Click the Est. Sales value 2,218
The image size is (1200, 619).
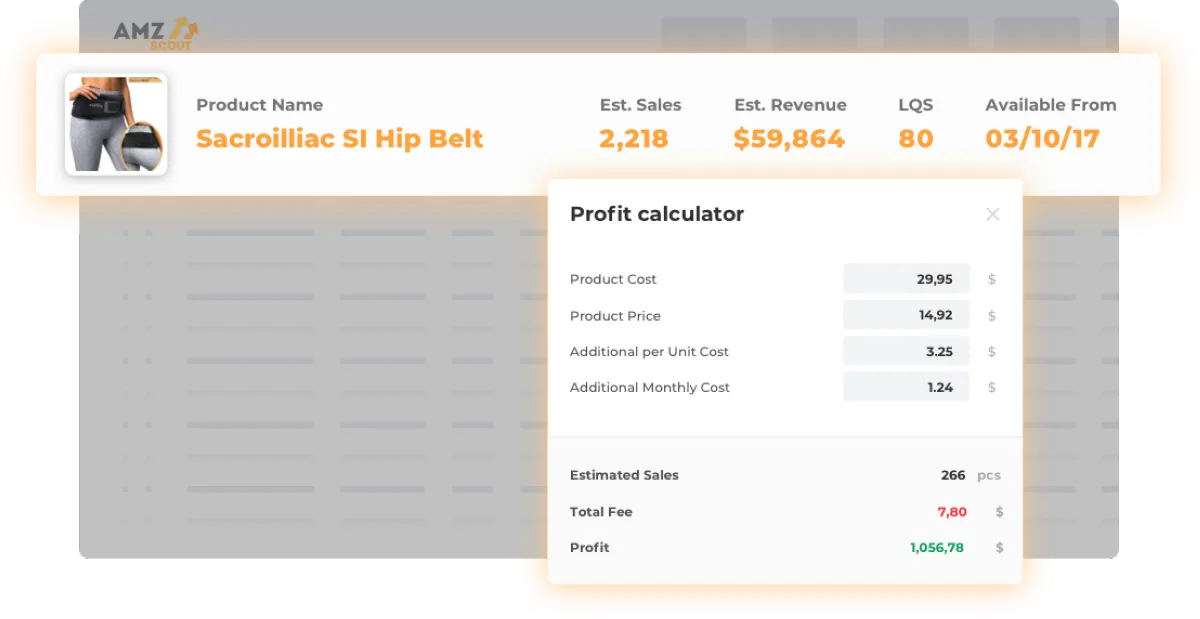pyautogui.click(x=634, y=139)
